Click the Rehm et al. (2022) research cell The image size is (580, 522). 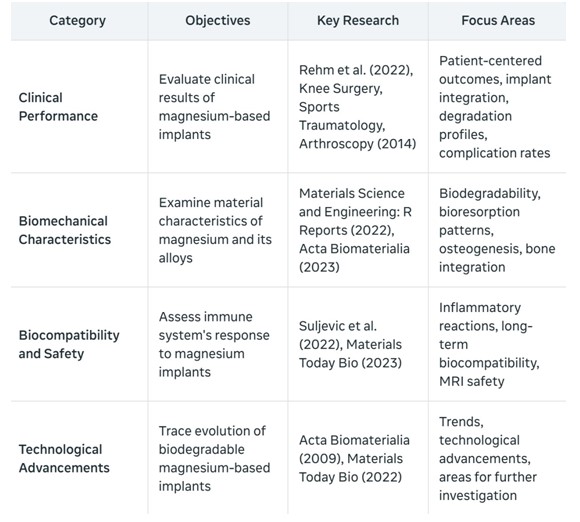(x=358, y=107)
